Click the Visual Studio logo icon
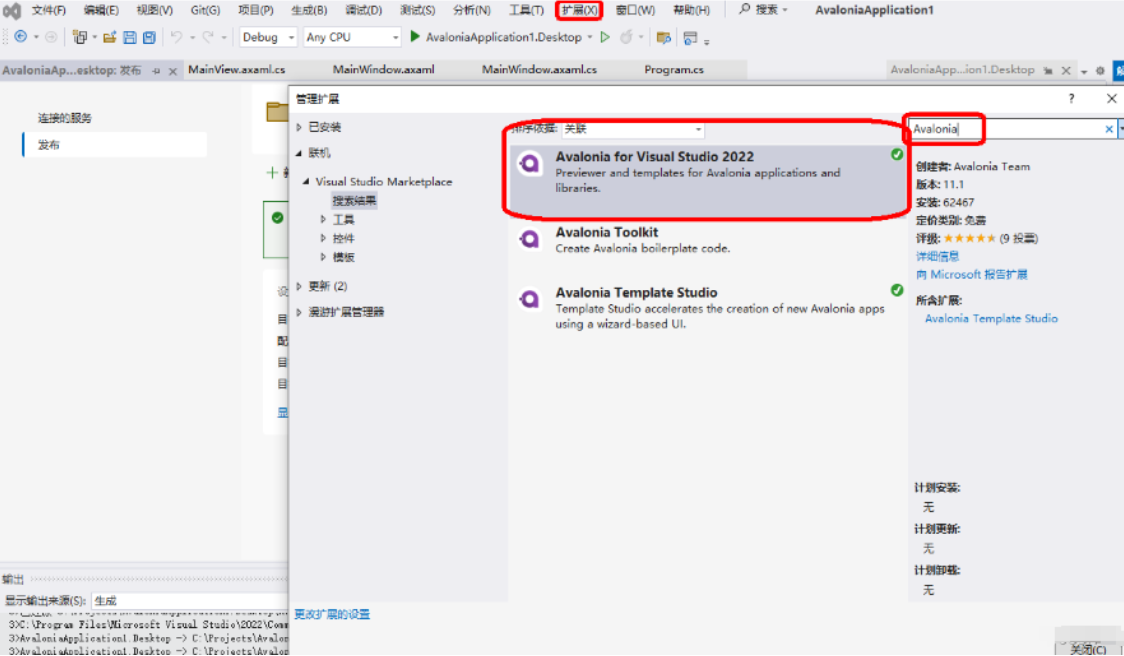 click(x=12, y=10)
